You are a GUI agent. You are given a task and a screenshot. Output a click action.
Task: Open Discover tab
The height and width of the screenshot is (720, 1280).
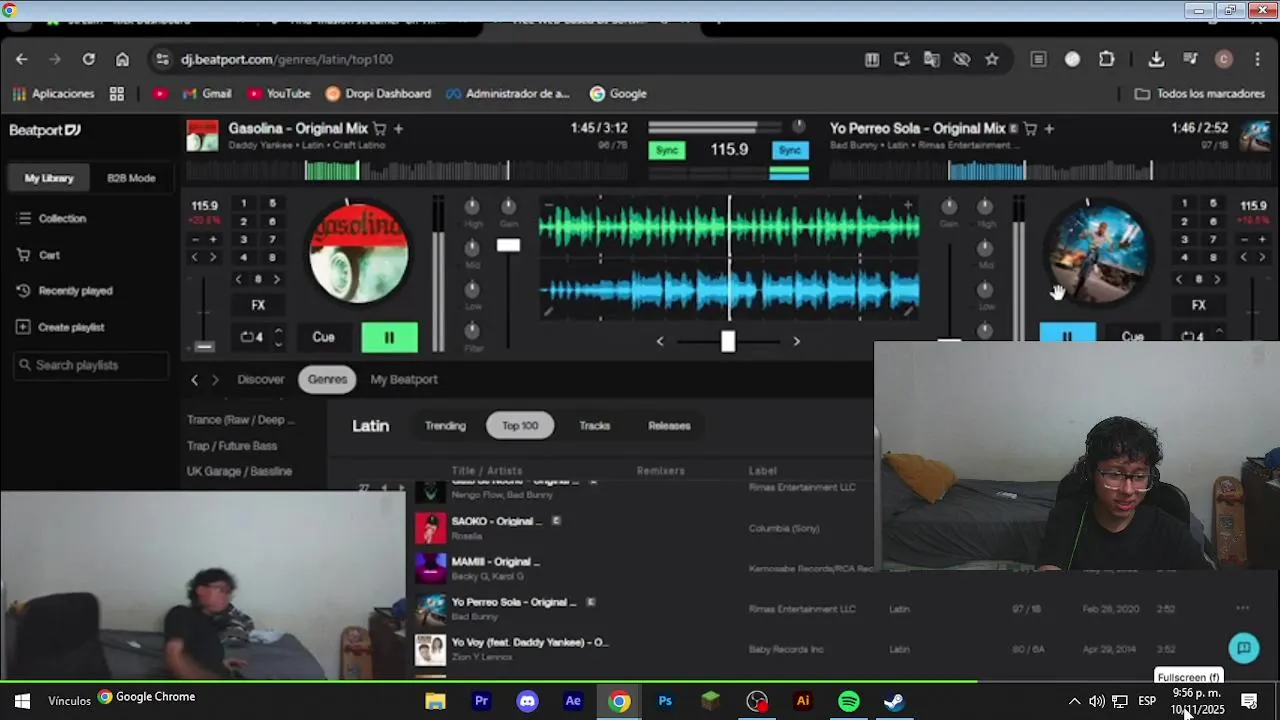(x=261, y=380)
